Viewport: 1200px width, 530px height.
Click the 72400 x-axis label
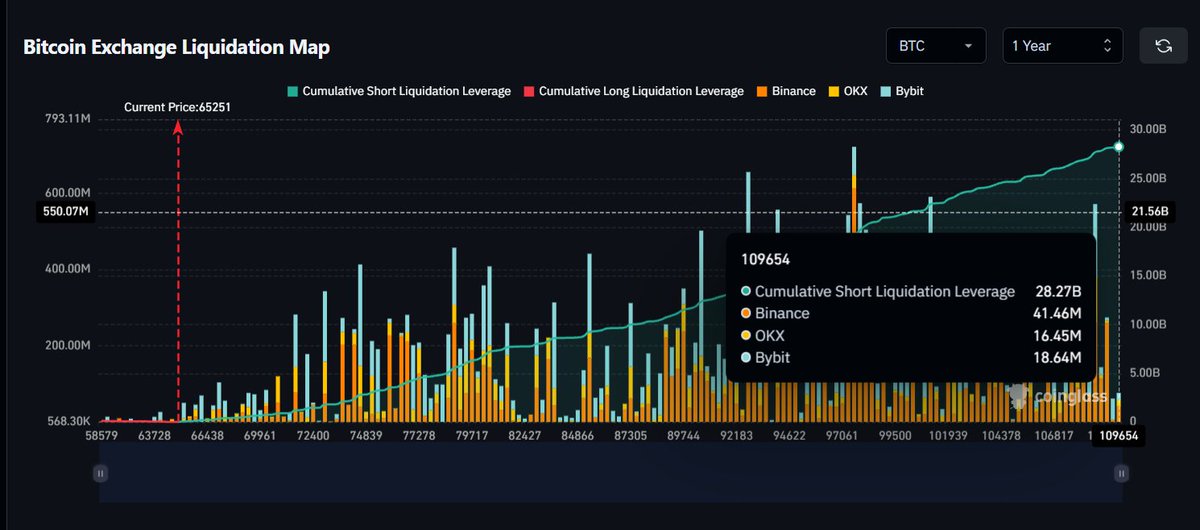[312, 437]
